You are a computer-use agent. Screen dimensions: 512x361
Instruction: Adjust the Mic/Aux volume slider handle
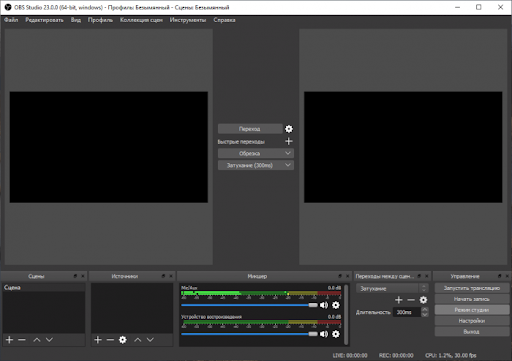pos(313,305)
